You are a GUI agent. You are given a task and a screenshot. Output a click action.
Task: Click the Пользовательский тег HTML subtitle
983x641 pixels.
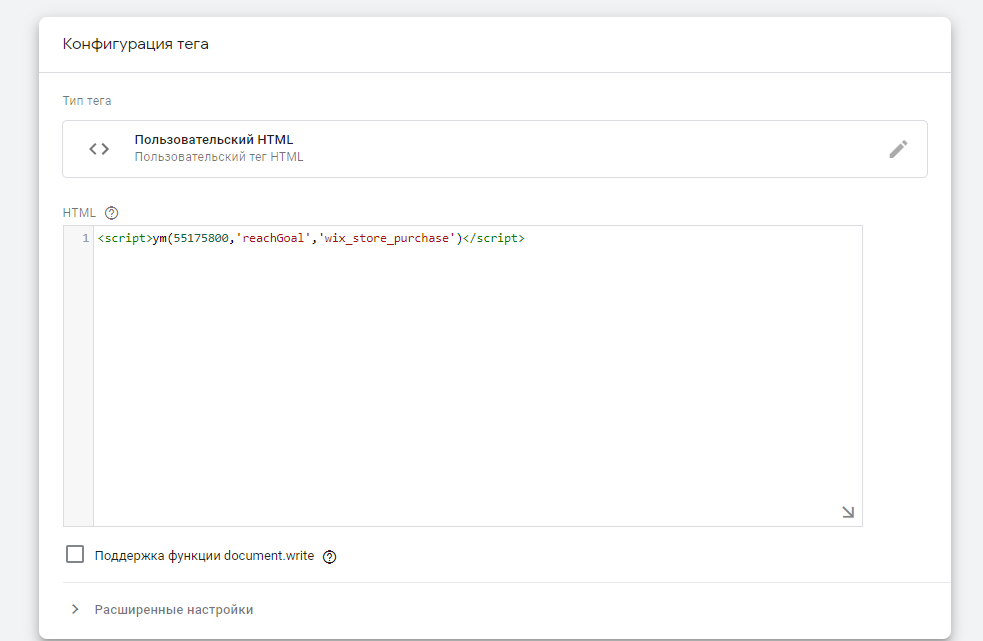pyautogui.click(x=219, y=157)
